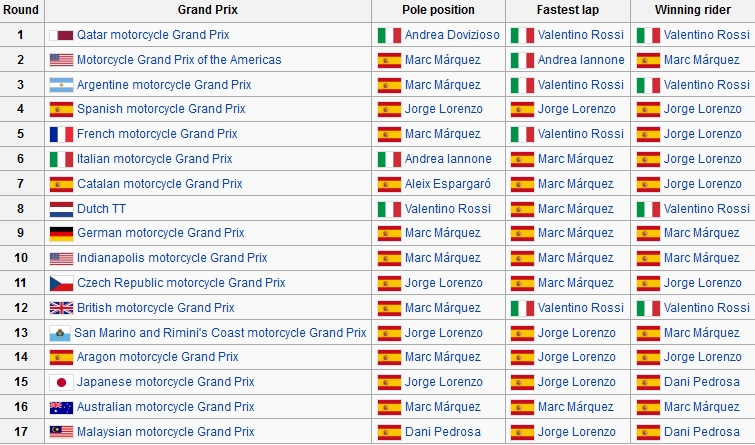
Task: Click the Winning rider column header
Action: pos(691,10)
